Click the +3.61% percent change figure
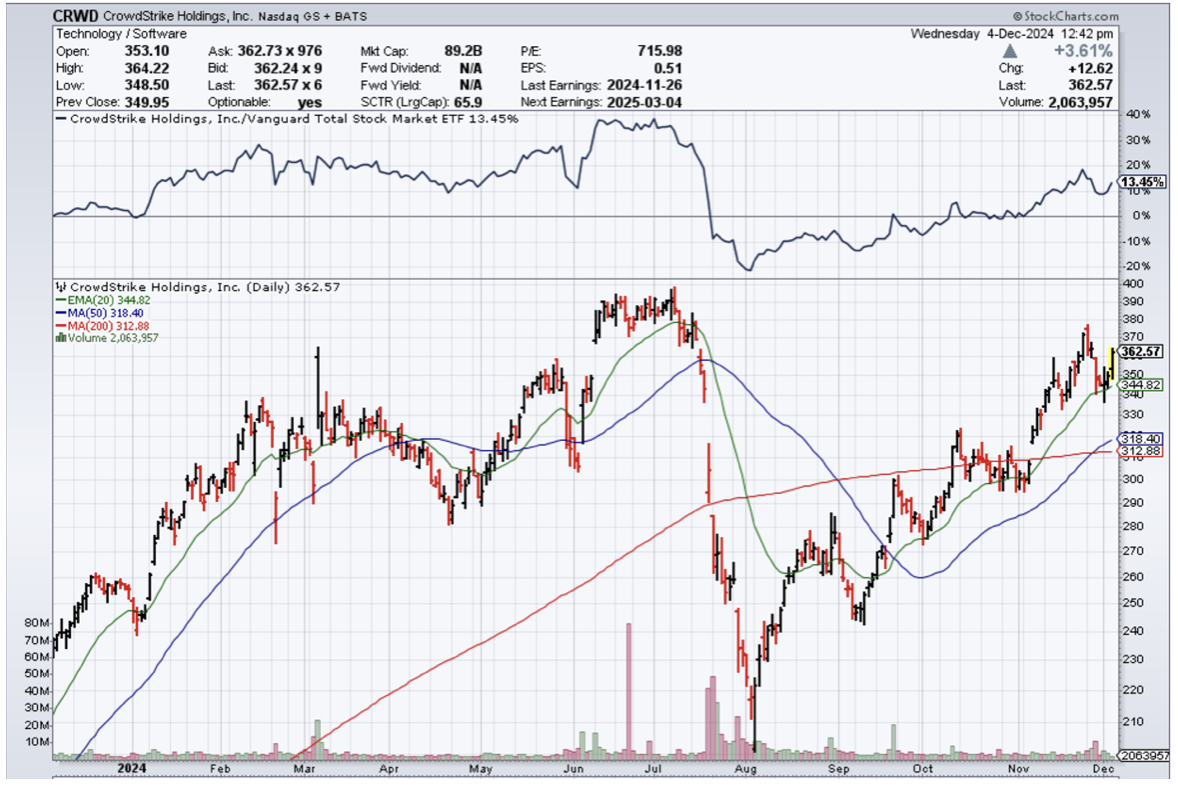The width and height of the screenshot is (1178, 786). click(1083, 51)
